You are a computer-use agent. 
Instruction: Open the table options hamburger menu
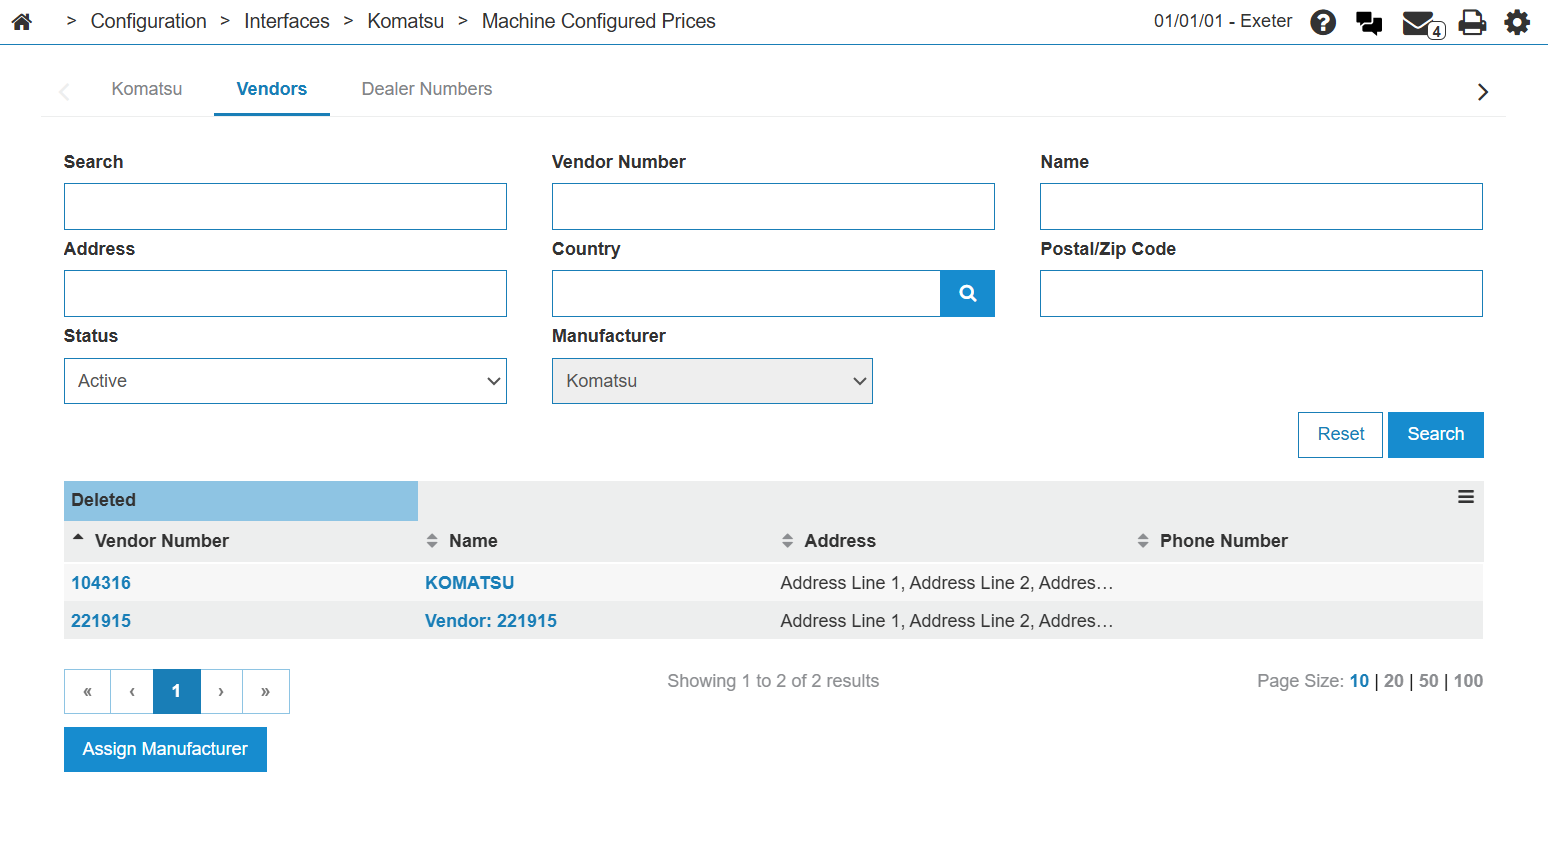coord(1465,497)
